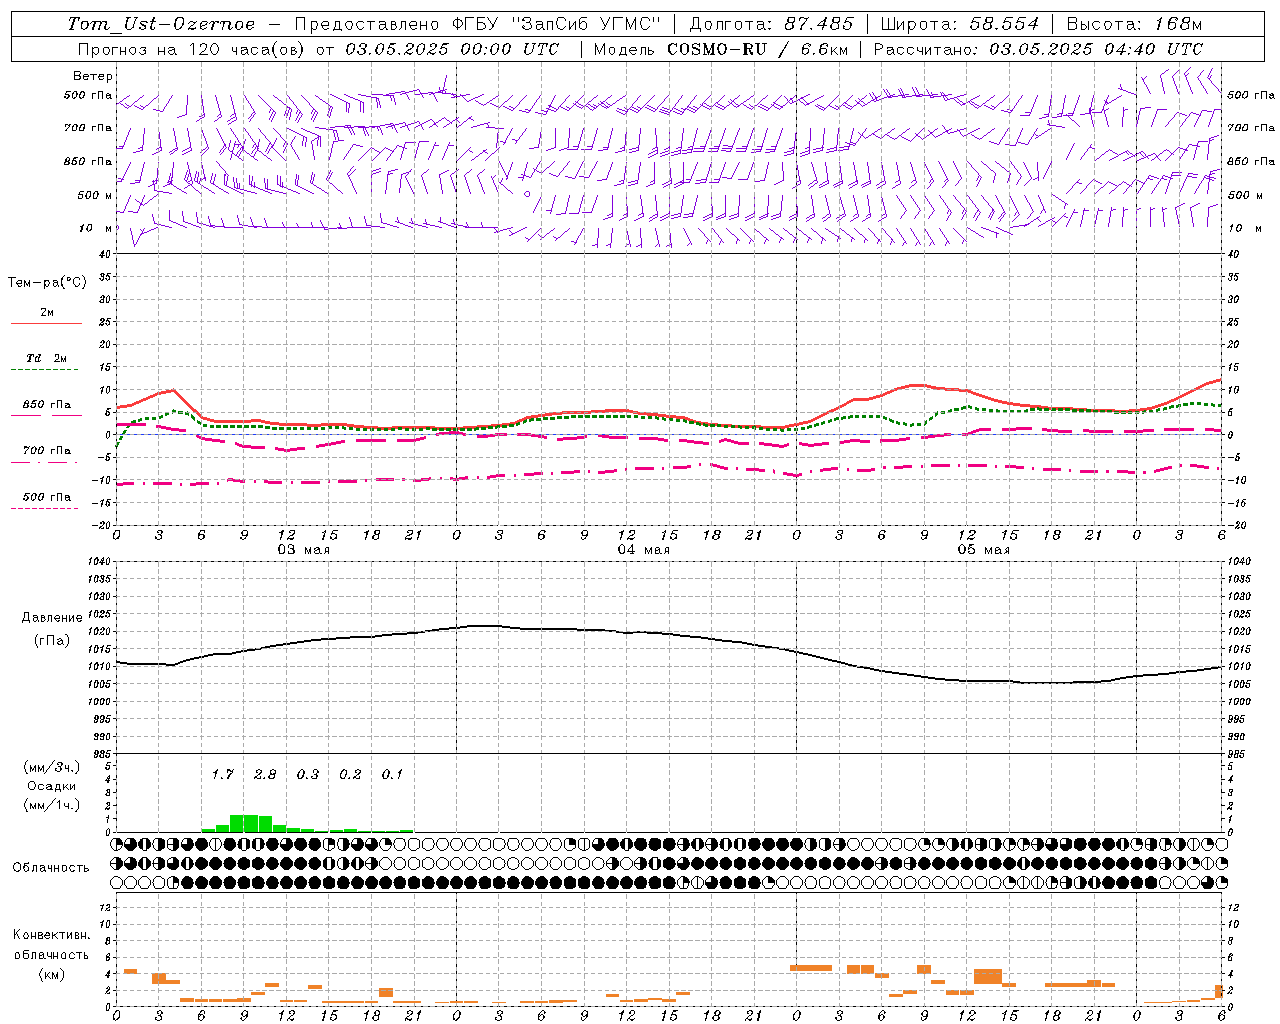Click the Широта: 58.554 header field
1280x1024 pixels.
(x=959, y=24)
